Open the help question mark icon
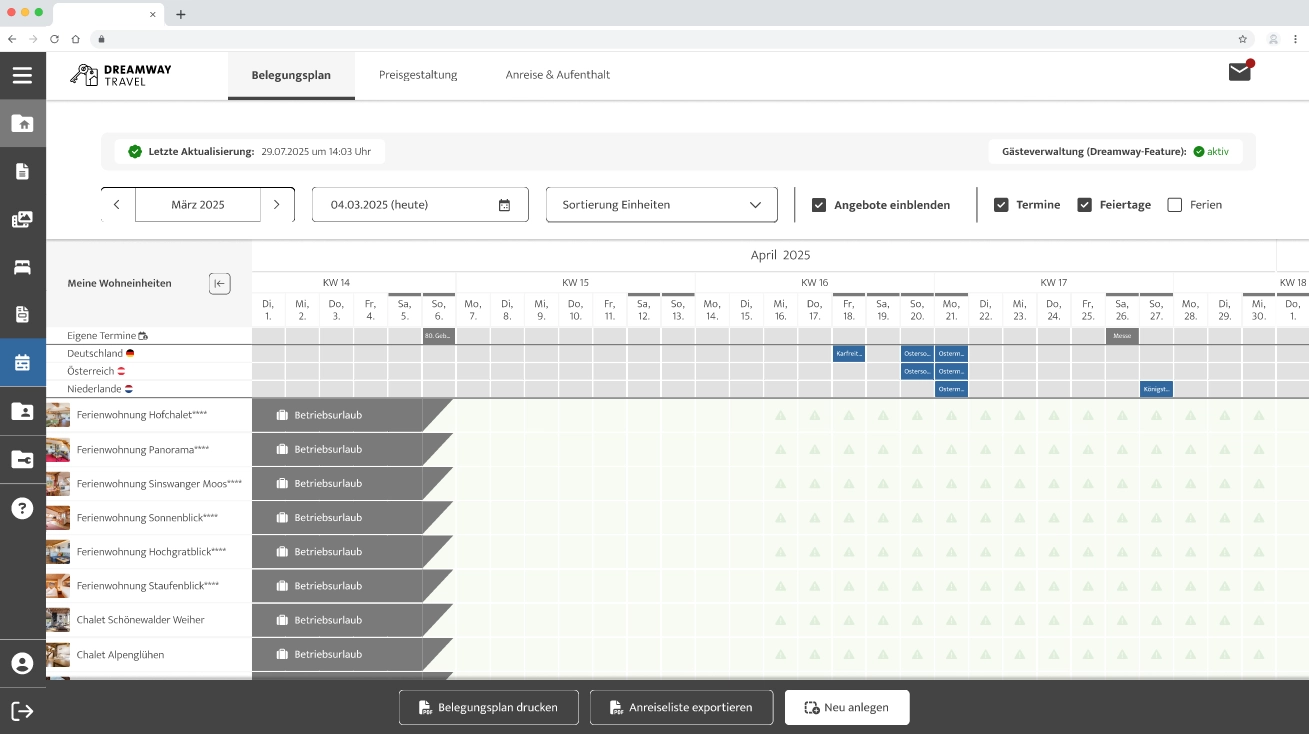1309x734 pixels. [22, 508]
